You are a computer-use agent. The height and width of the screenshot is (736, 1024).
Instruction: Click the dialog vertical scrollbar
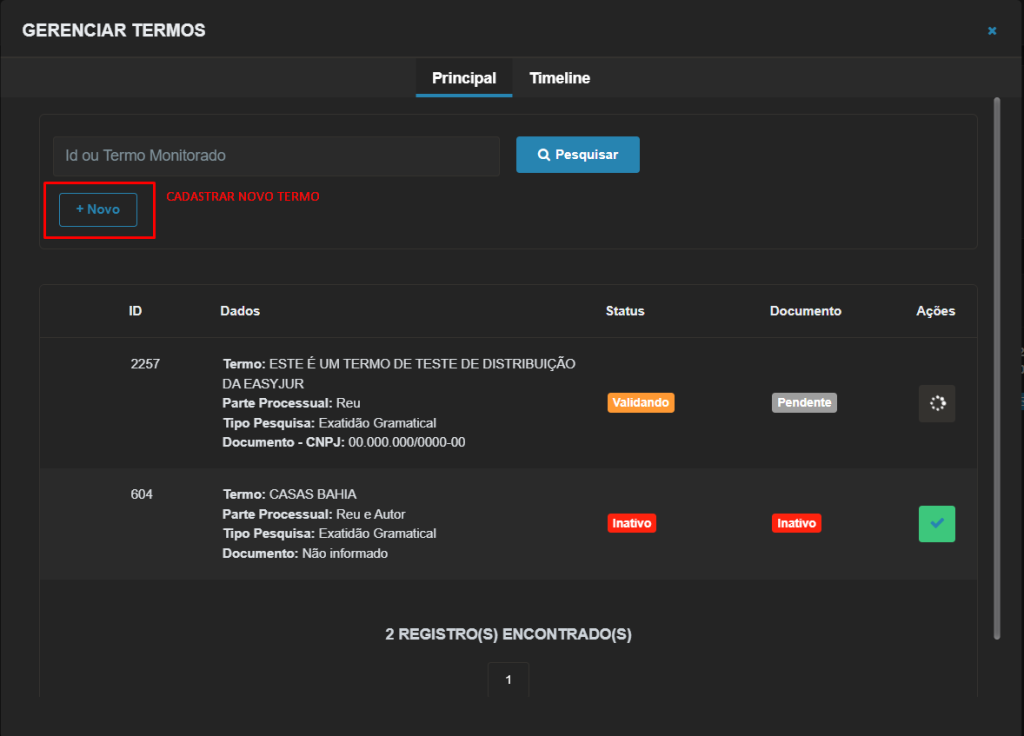tap(997, 368)
